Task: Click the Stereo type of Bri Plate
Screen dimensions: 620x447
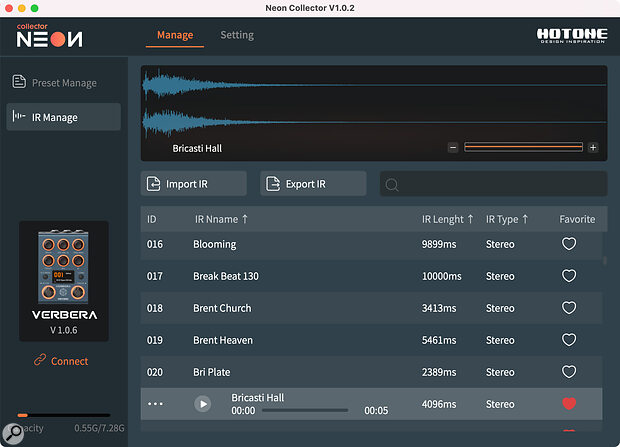Action: [500, 372]
